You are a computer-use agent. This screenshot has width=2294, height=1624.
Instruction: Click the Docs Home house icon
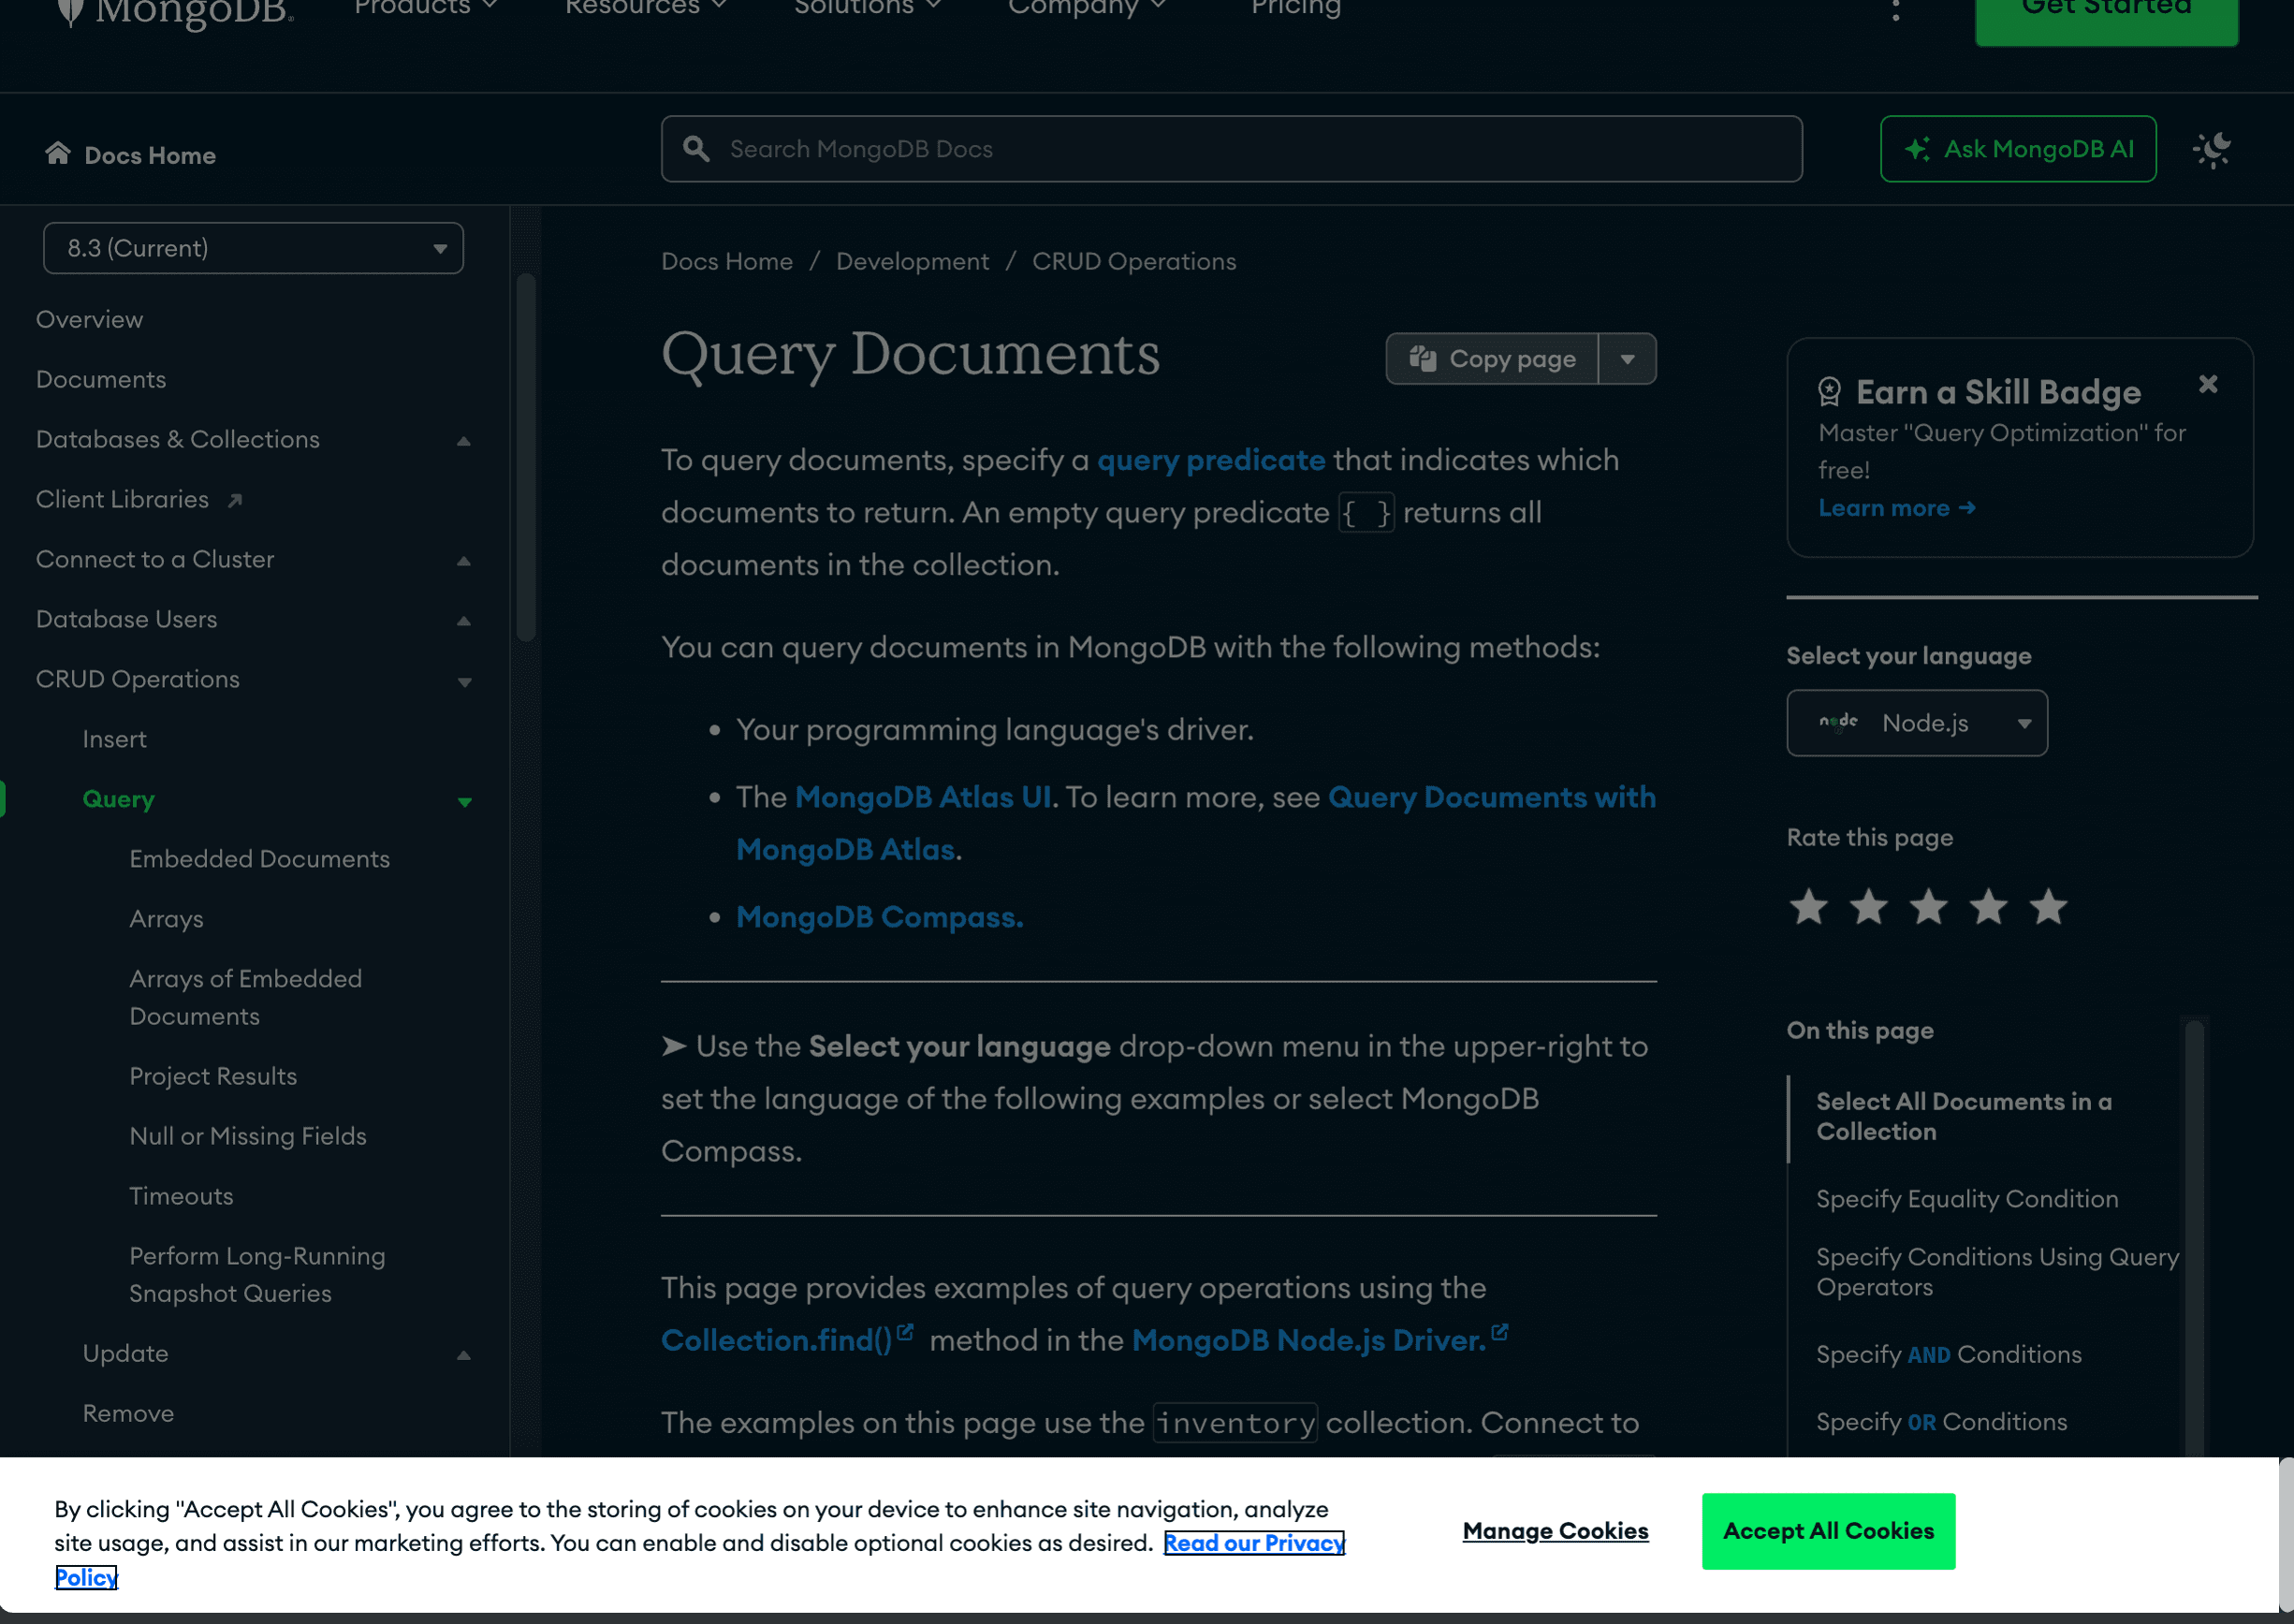(x=58, y=153)
